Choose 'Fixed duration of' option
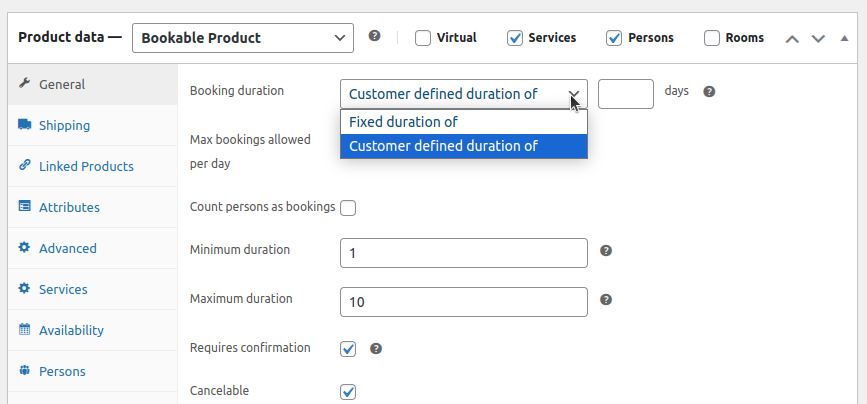The height and width of the screenshot is (404, 867). [x=463, y=122]
